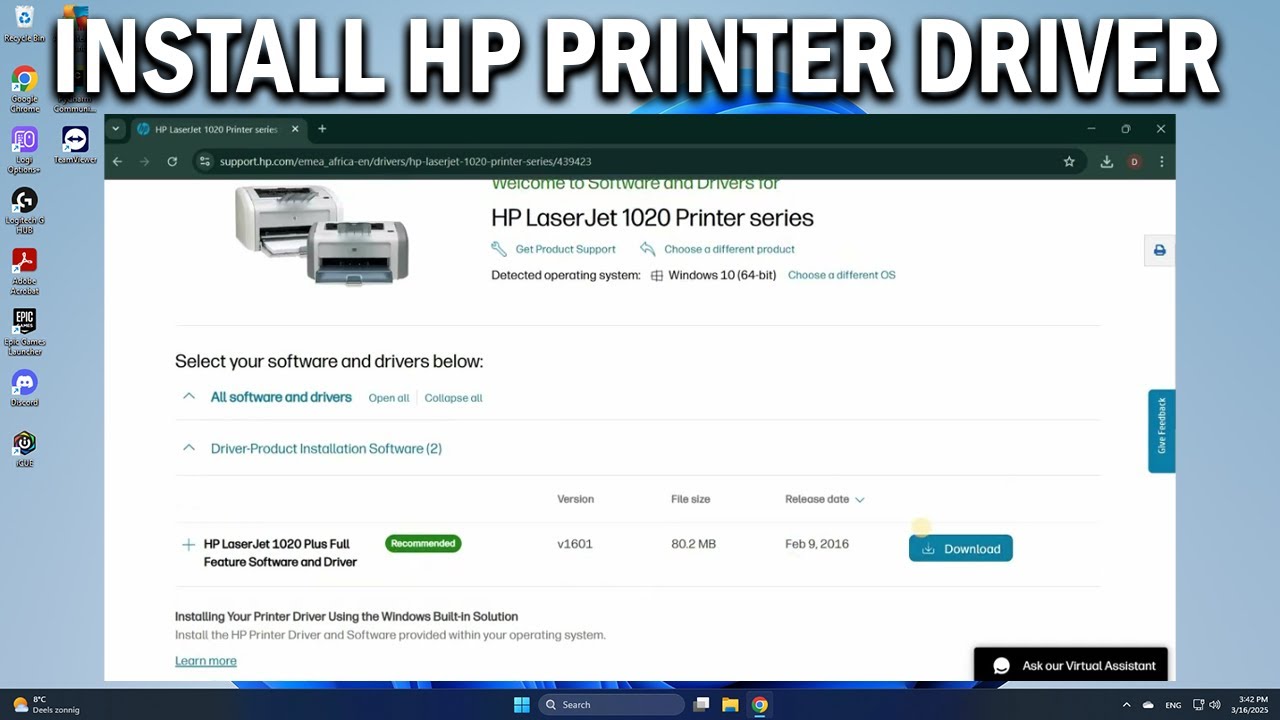
Task: Close the HP LaserJet 1020 tab
Action: (295, 129)
